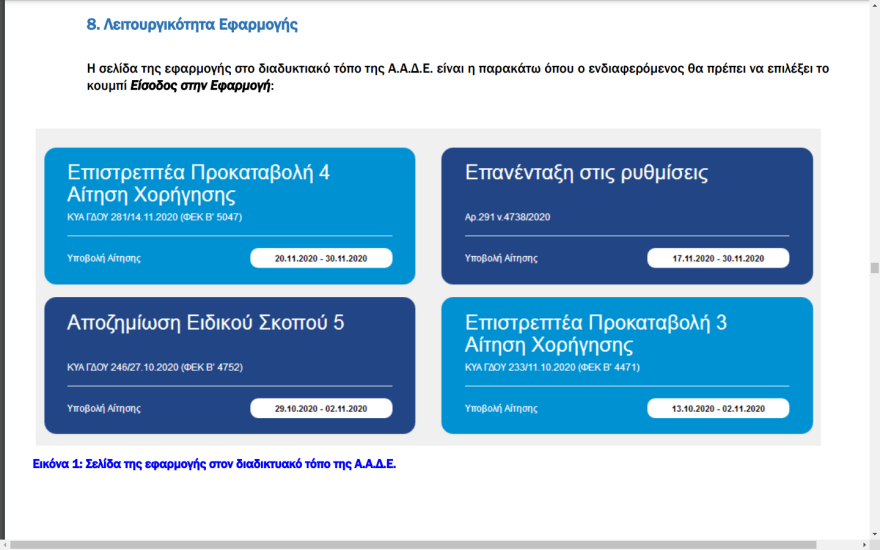Click Υποβολή Αίτησης under Επιστρεπτέα Προκαταβολή 4
The height and width of the screenshot is (550, 880).
(x=104, y=258)
